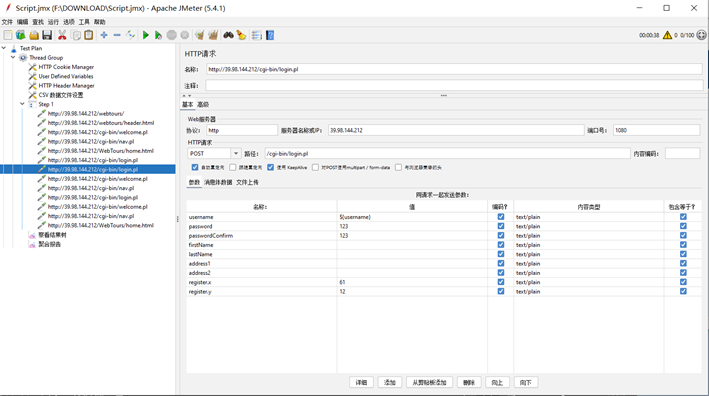Click the New test plan icon

tap(8, 35)
